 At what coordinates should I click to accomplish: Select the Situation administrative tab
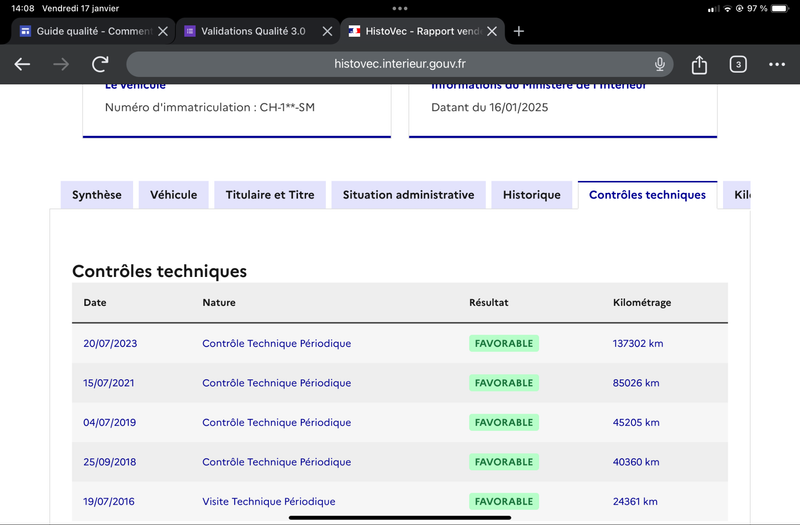click(x=409, y=195)
